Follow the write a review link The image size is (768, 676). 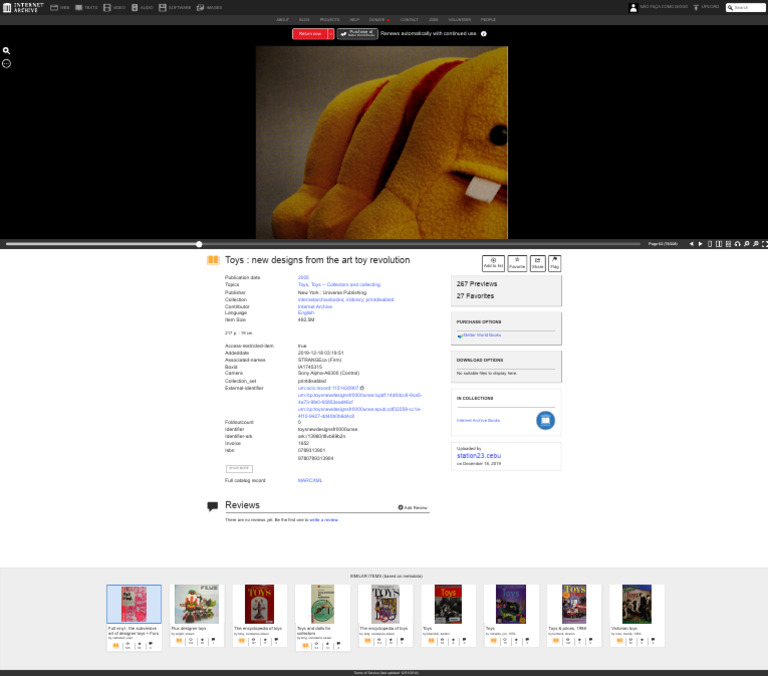[324, 520]
